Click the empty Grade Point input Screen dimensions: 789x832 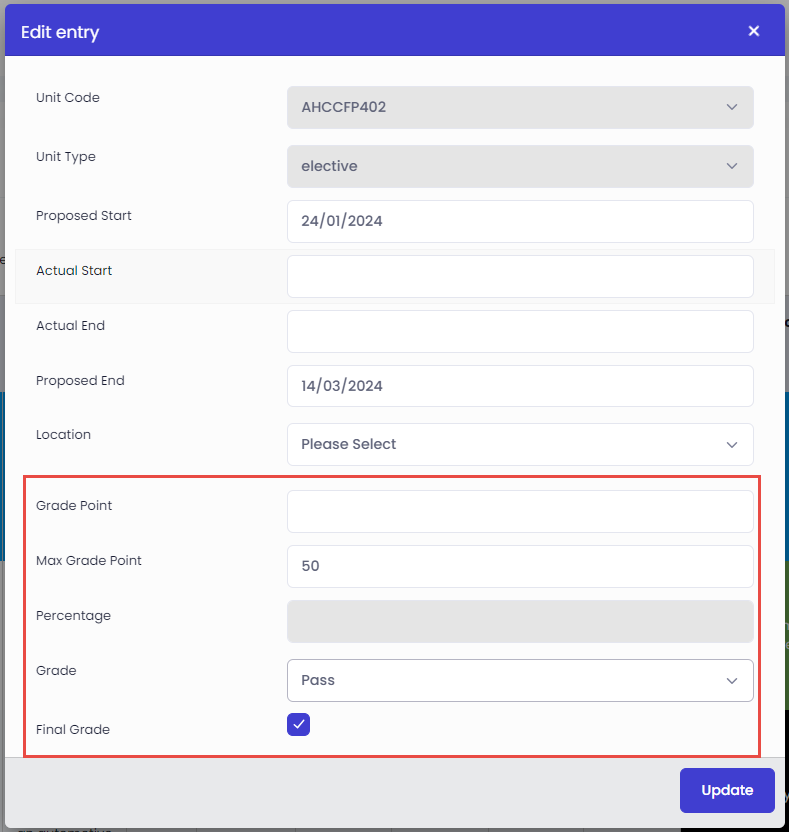520,512
